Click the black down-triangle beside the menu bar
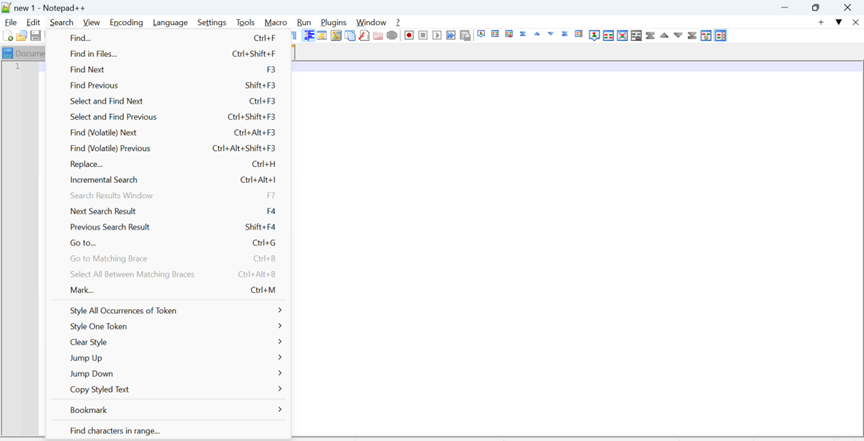864x441 pixels. click(x=839, y=23)
